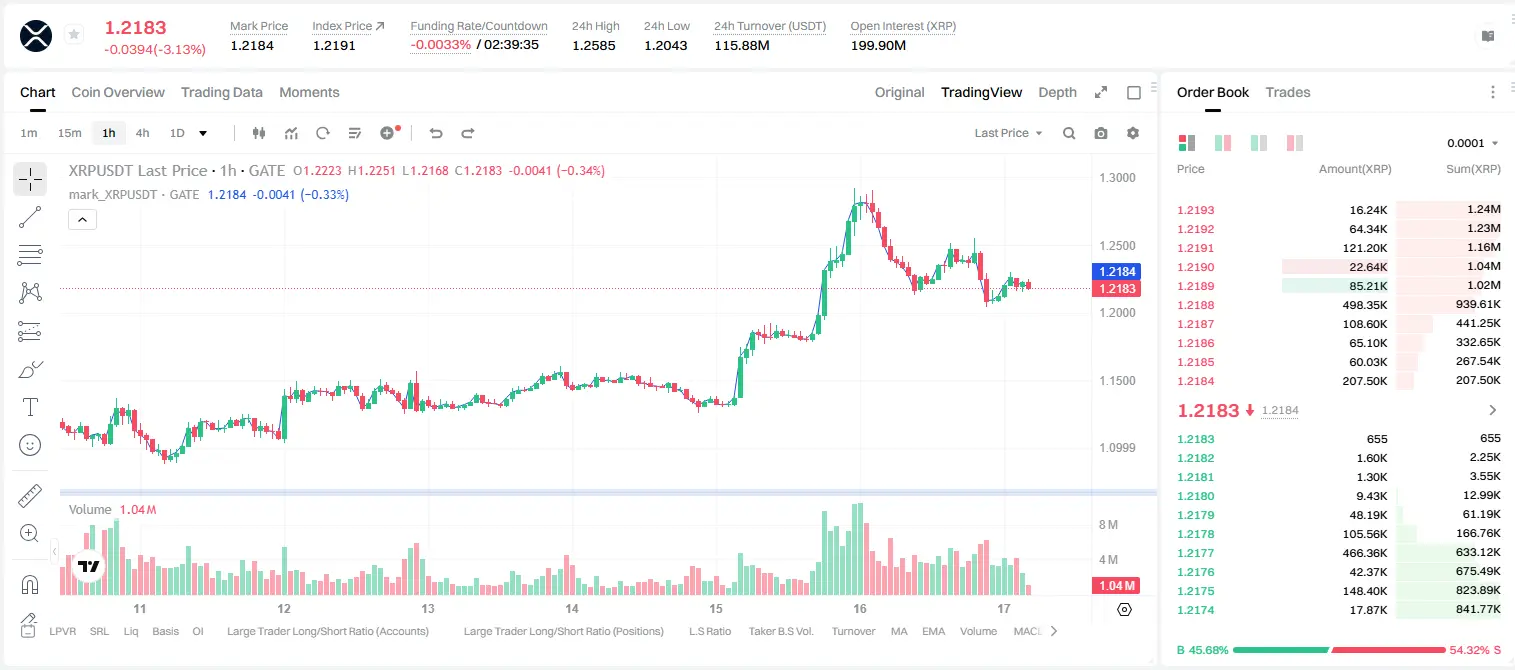1515x670 pixels.
Task: Select the 4h timeframe button
Action: [142, 133]
